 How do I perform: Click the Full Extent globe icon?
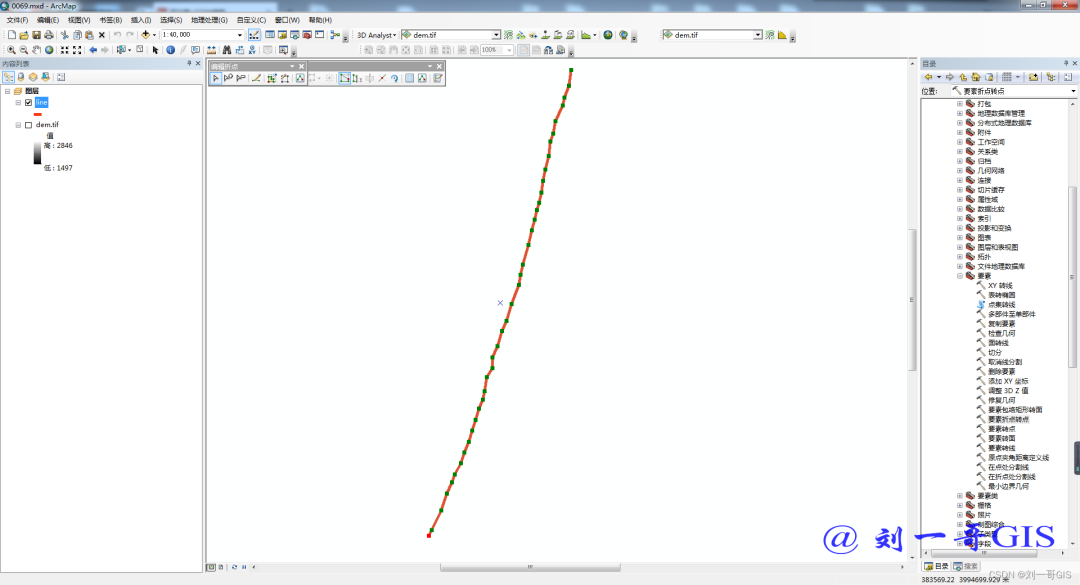[x=49, y=50]
